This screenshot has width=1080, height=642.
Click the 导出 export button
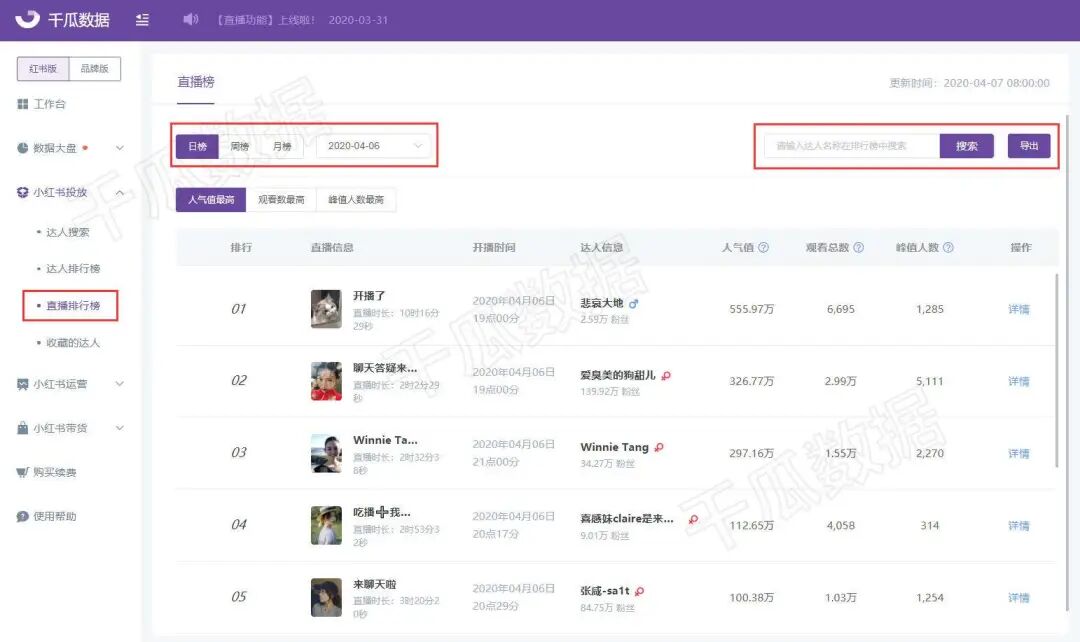click(1029, 146)
